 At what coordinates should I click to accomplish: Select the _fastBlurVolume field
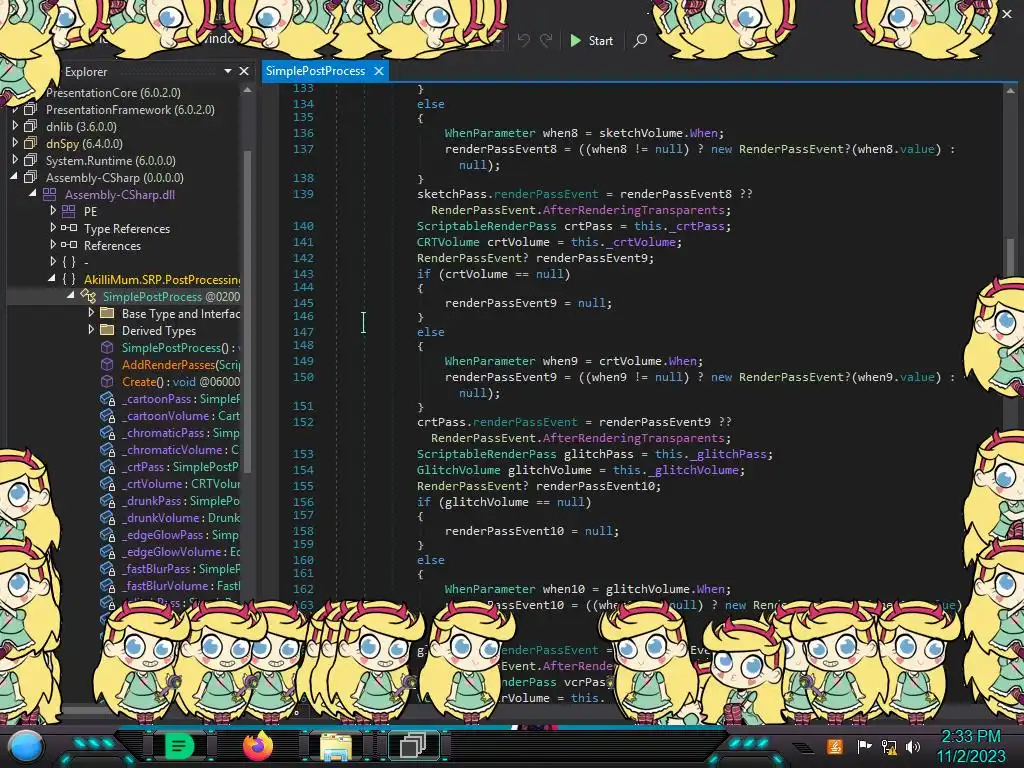point(181,585)
